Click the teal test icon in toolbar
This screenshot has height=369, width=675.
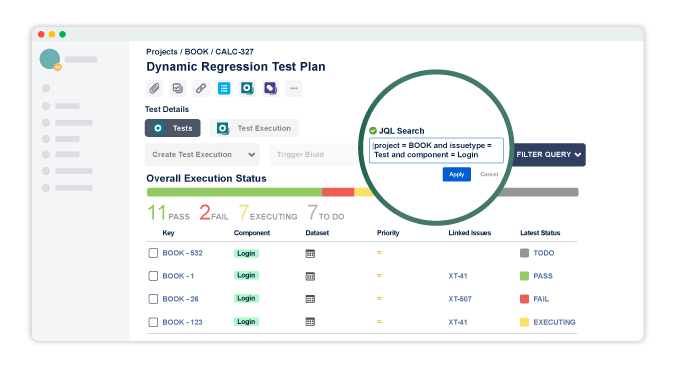[x=247, y=89]
